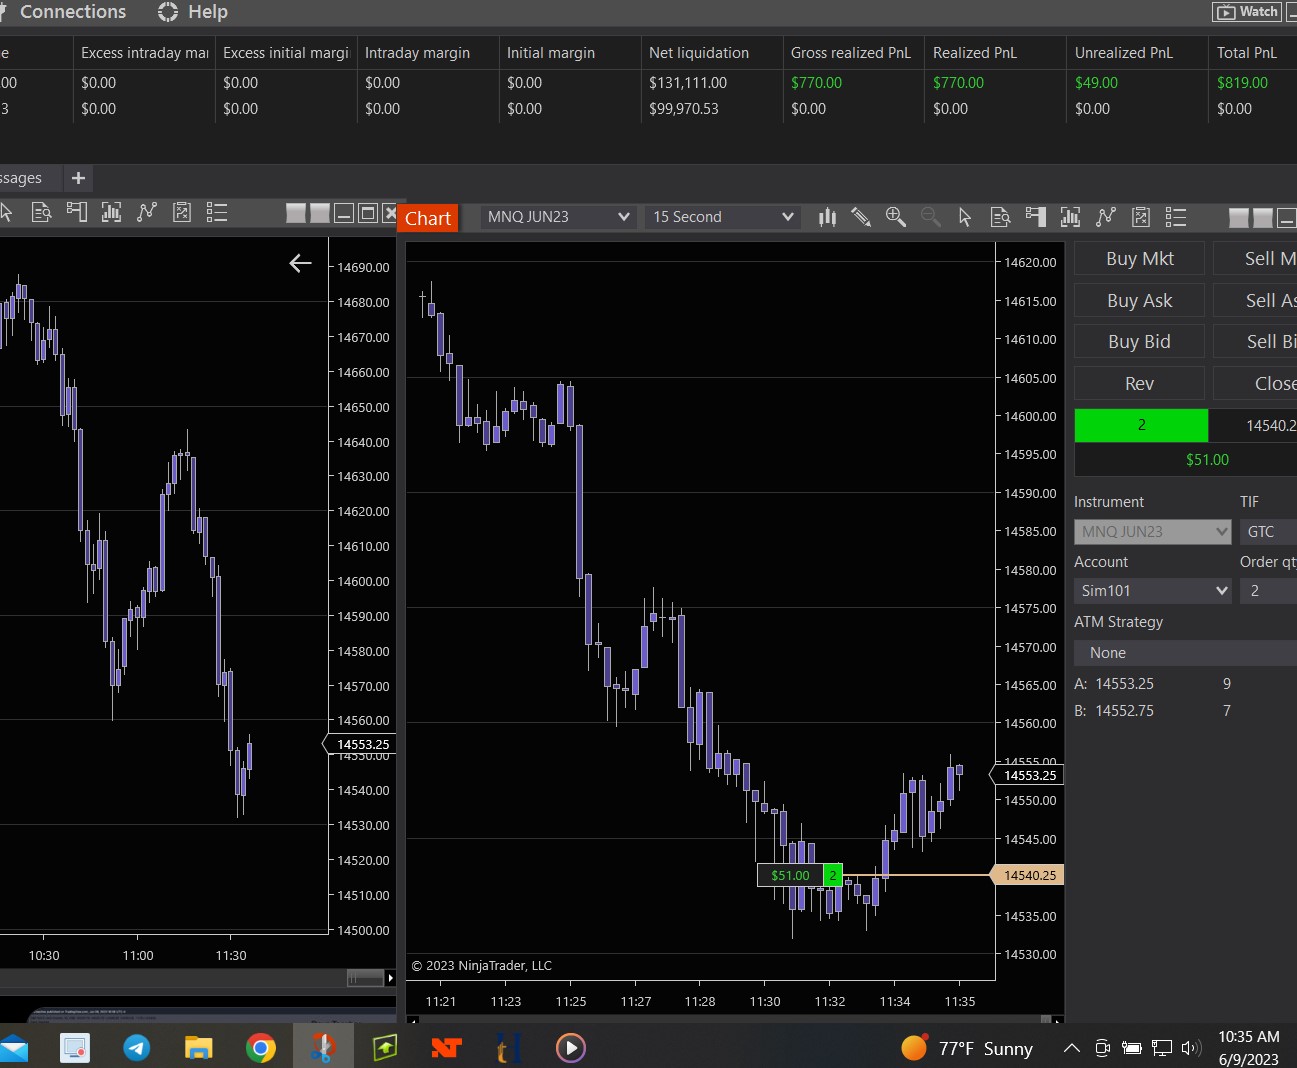This screenshot has height=1068, width=1297.
Task: Toggle Chart Trader panel in 15 Second chart
Action: [1035, 217]
